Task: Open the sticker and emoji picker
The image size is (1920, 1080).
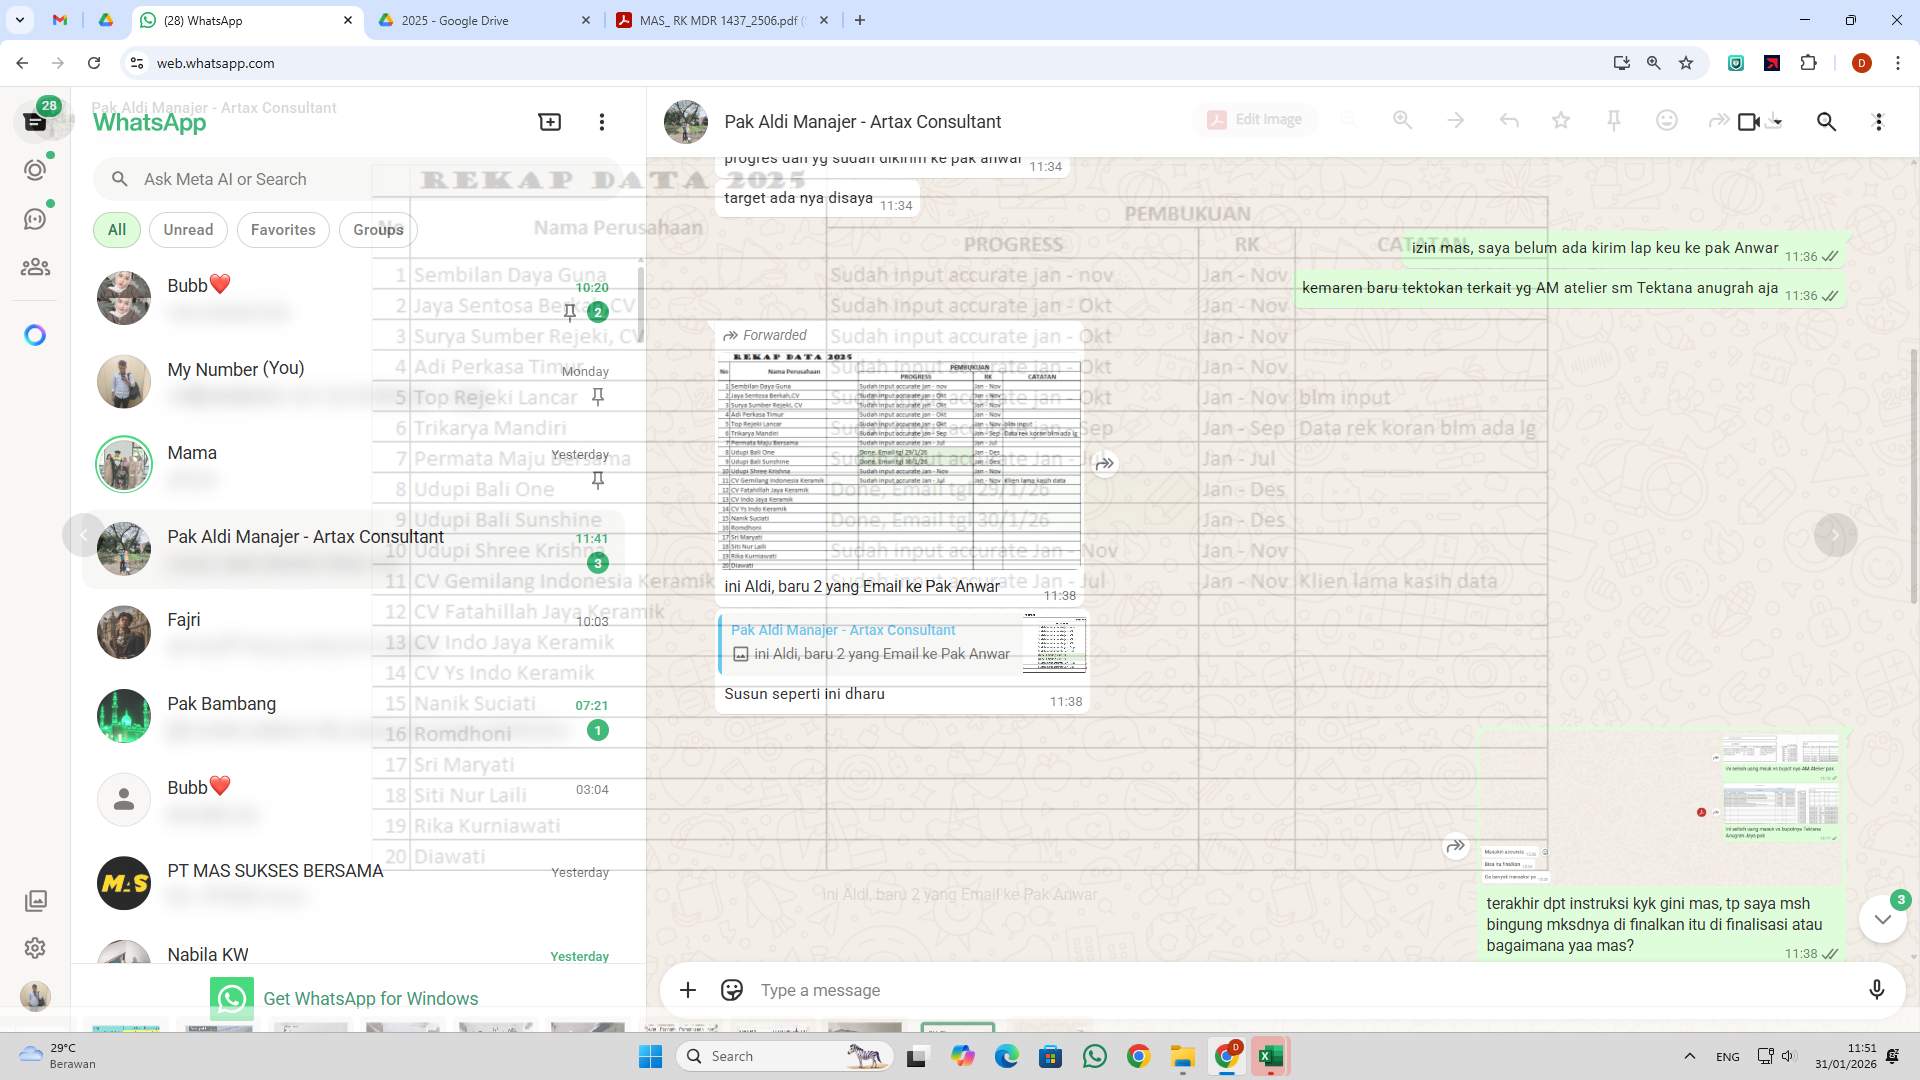Action: coord(732,989)
